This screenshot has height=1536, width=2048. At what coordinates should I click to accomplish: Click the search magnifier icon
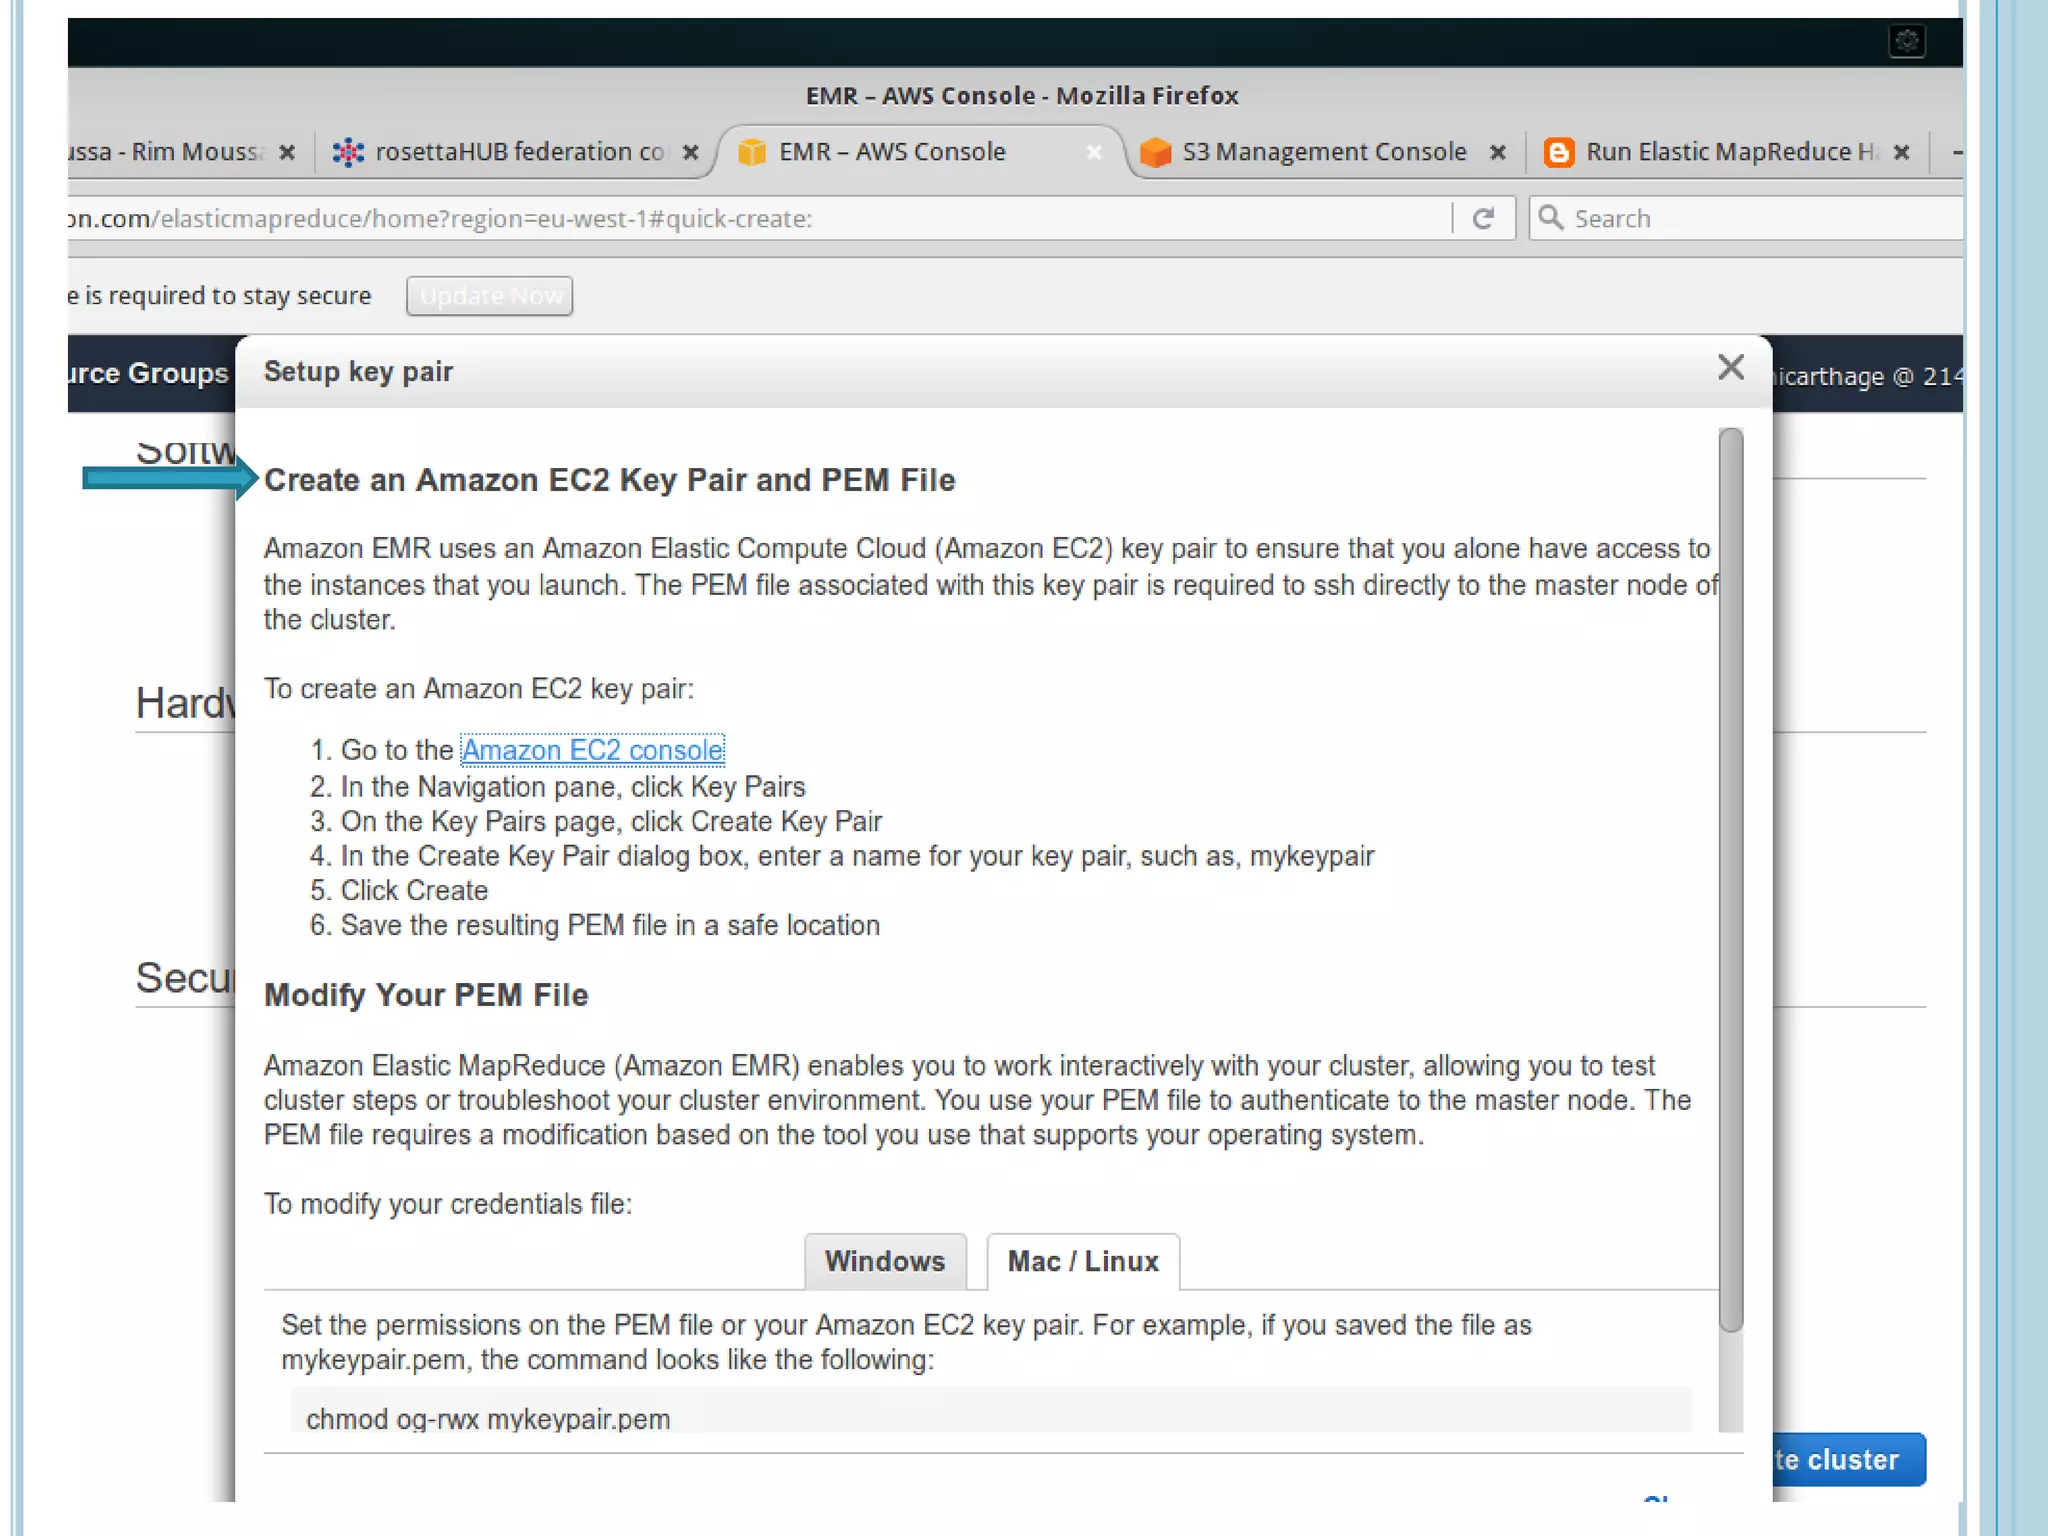[1550, 218]
